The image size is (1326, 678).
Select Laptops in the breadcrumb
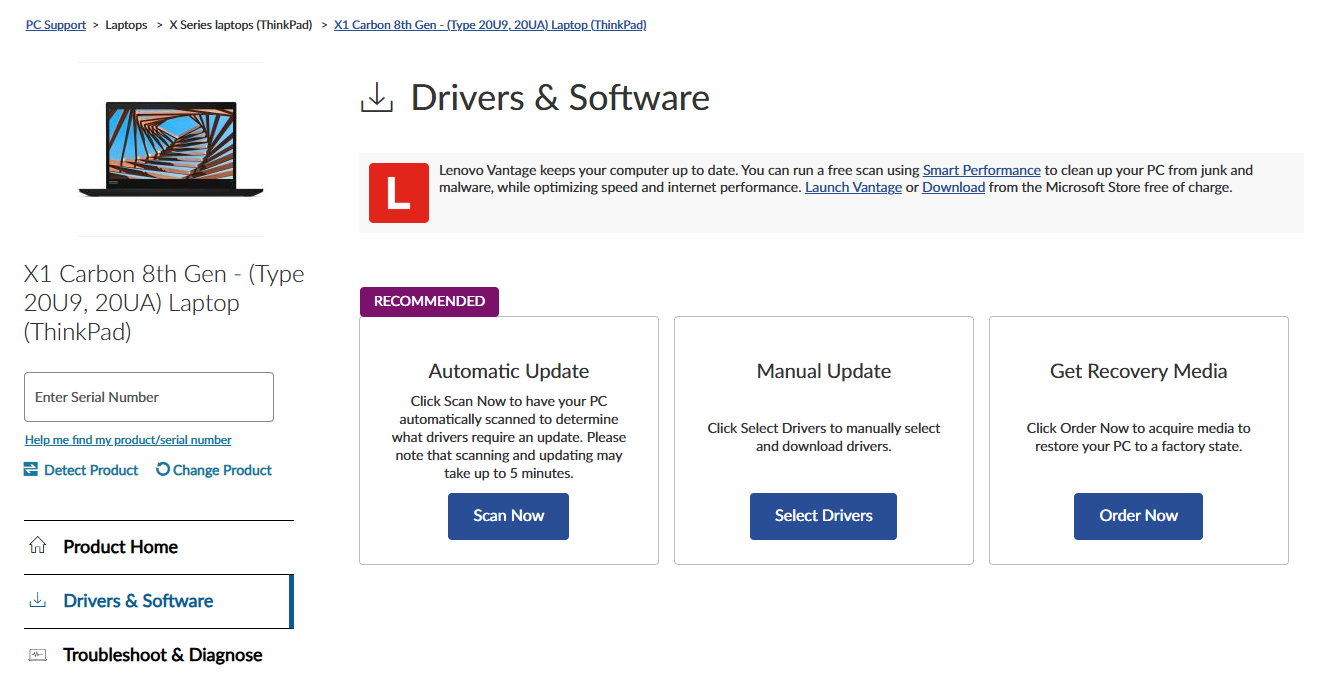[x=126, y=25]
